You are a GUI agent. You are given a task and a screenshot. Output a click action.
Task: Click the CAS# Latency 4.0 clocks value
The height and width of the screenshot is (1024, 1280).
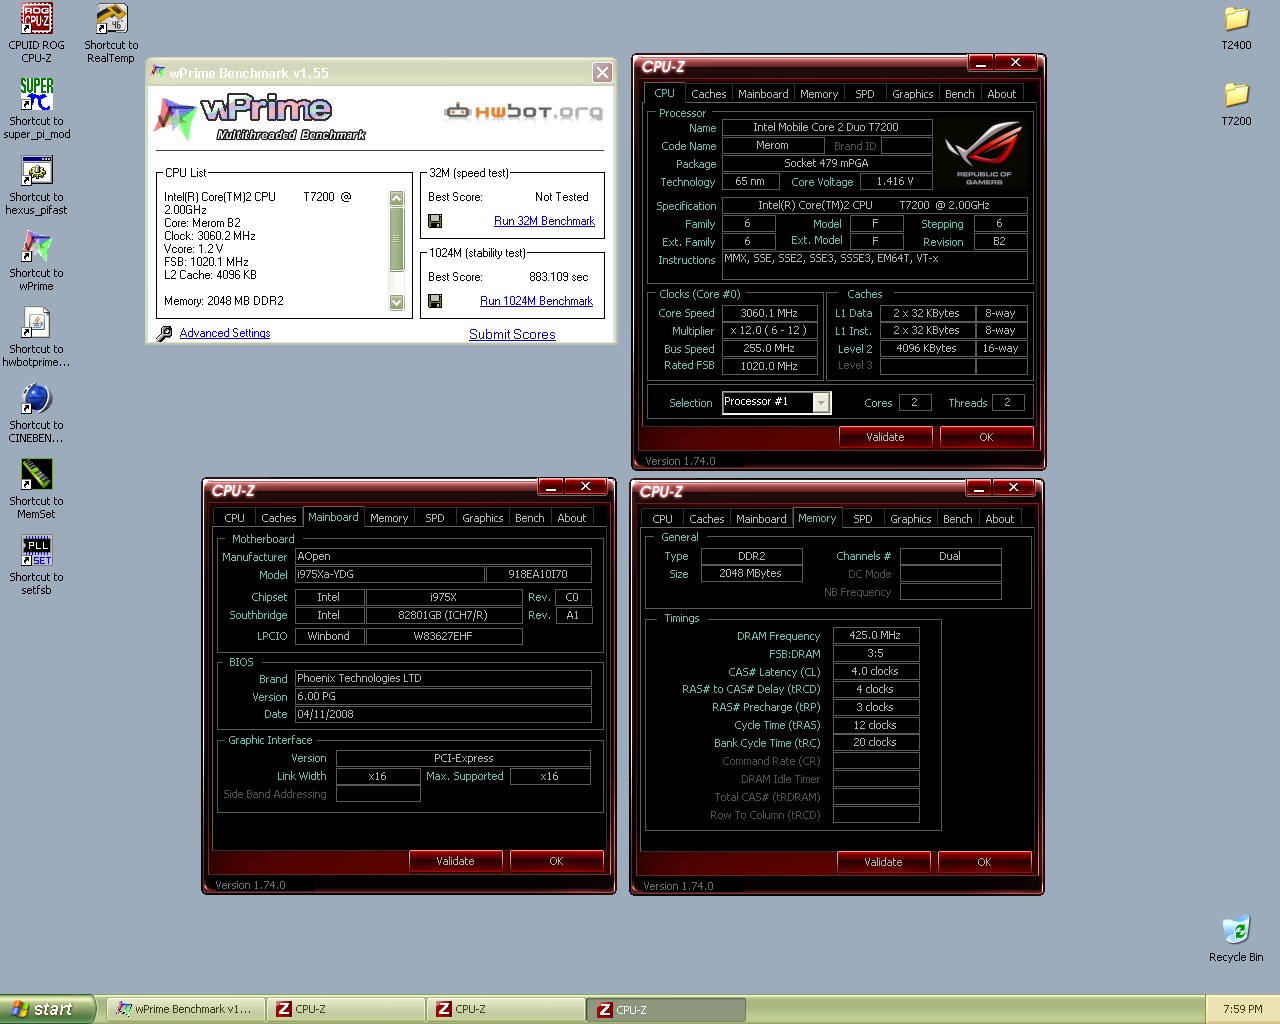pyautogui.click(x=875, y=671)
